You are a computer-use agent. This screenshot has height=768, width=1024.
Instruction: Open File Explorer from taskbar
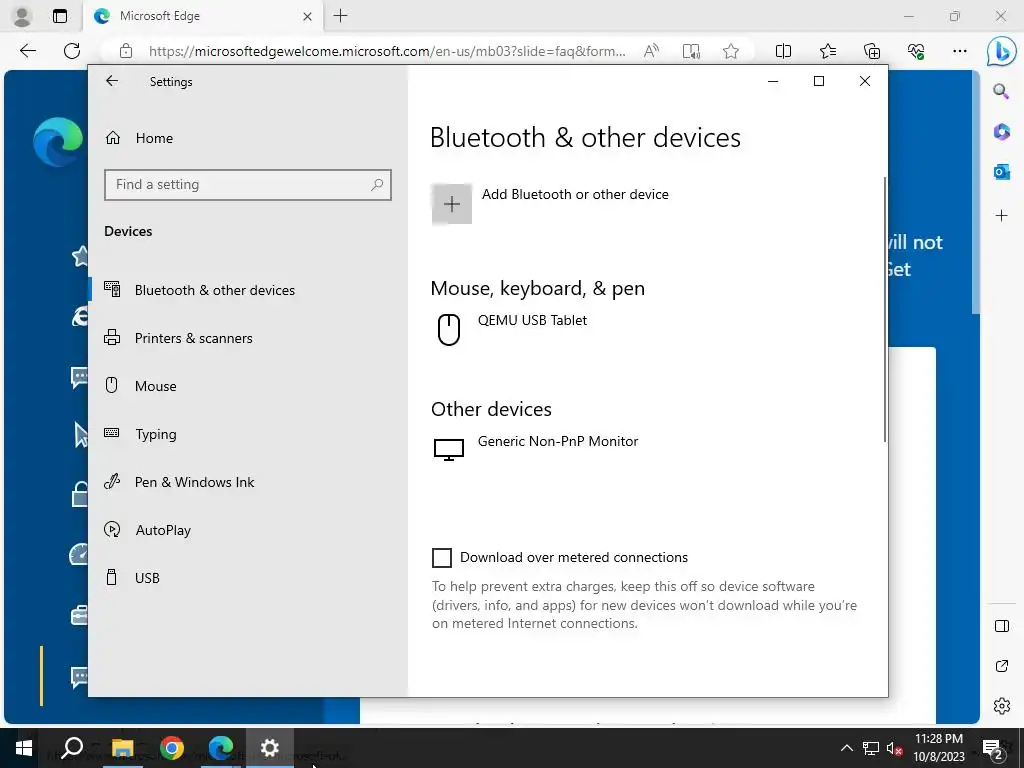[122, 748]
